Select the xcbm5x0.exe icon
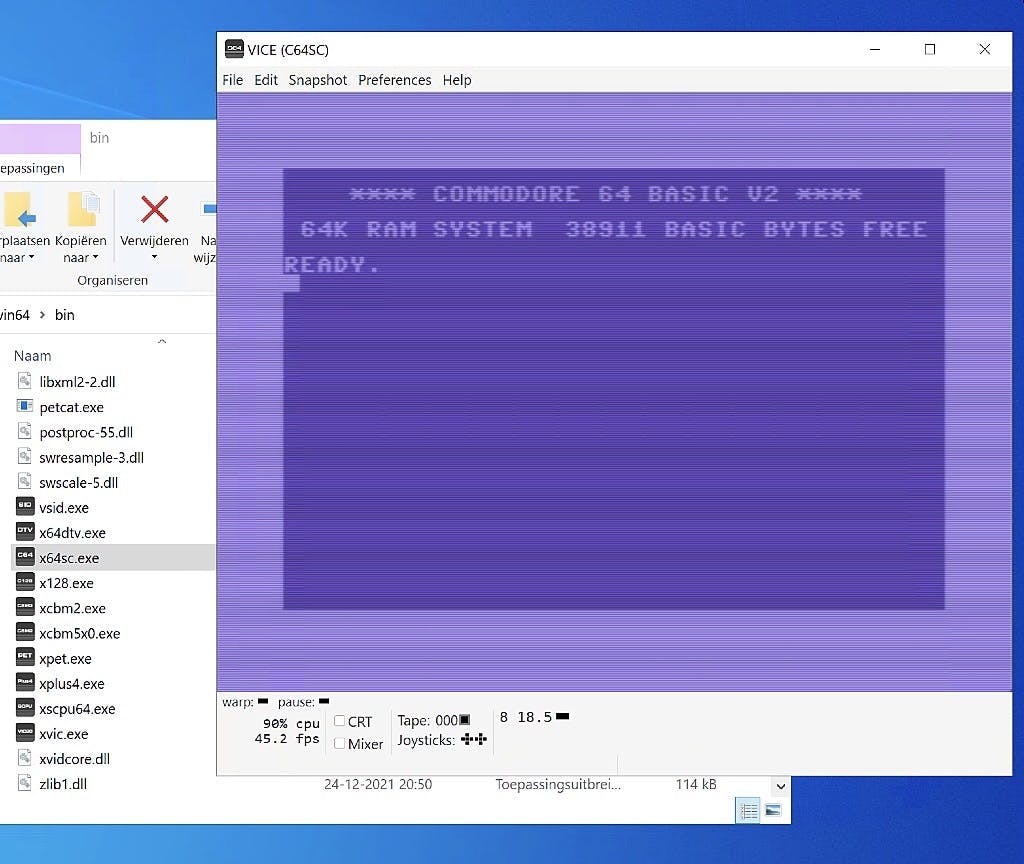The image size is (1024, 864). pyautogui.click(x=25, y=632)
